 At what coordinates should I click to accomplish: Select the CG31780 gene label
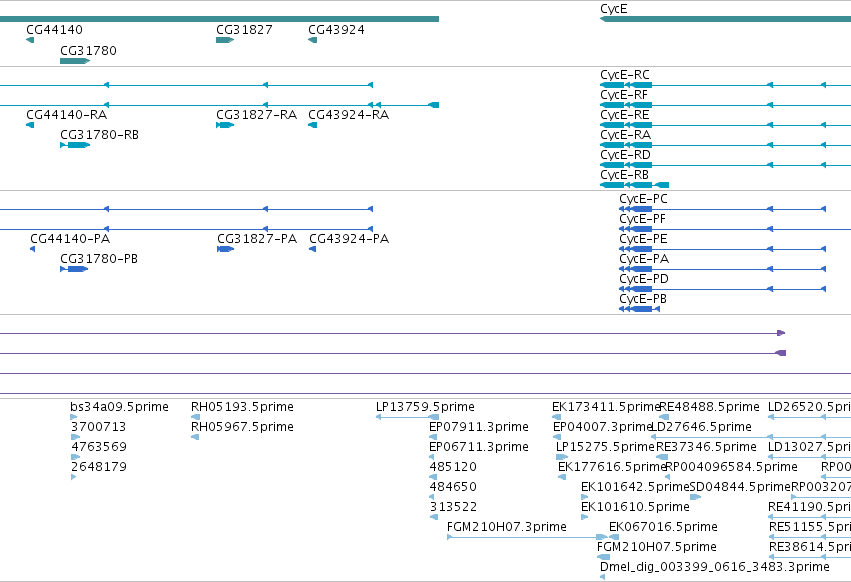click(88, 50)
